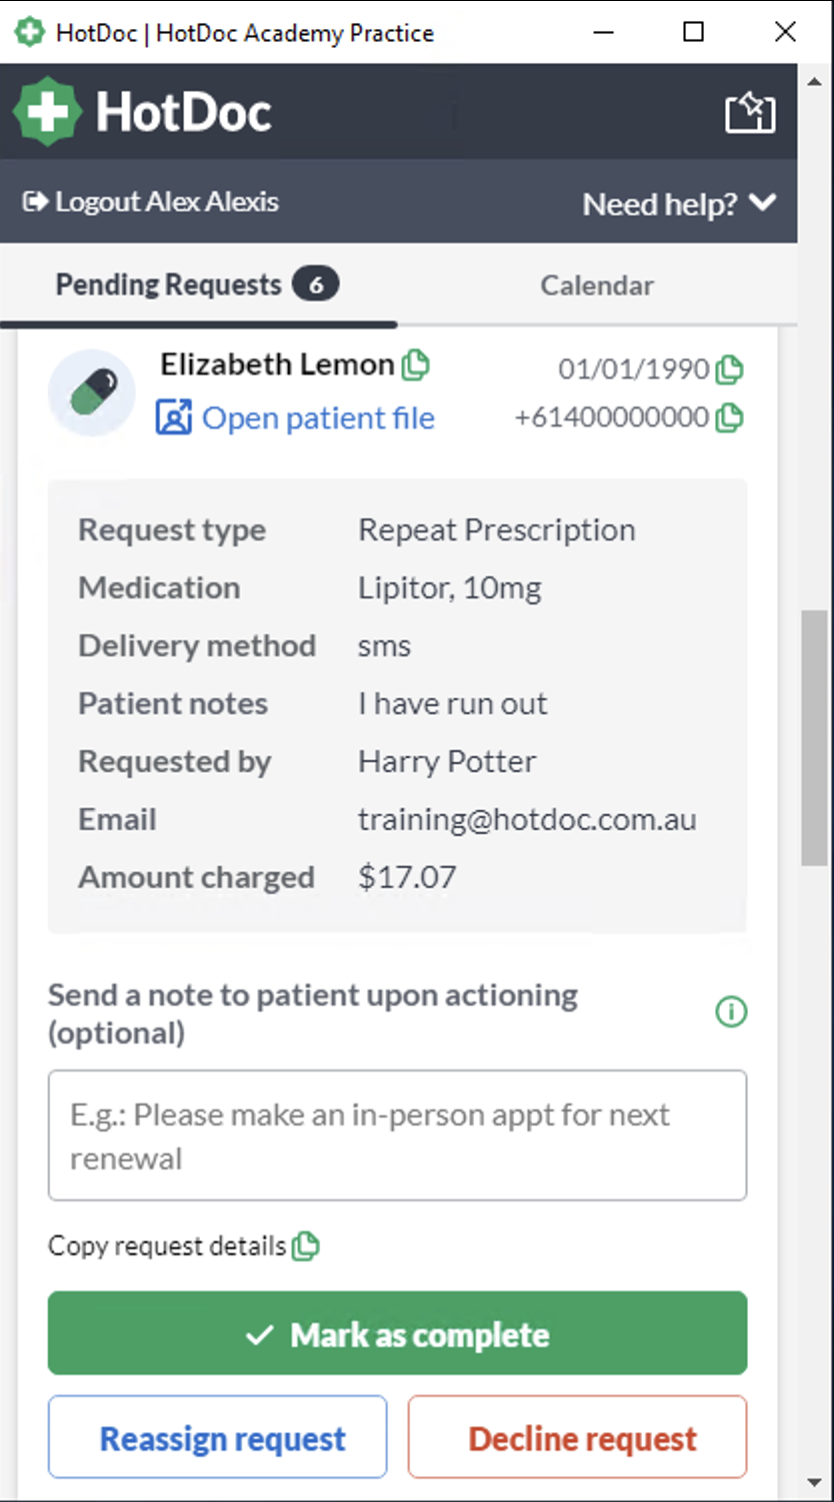The height and width of the screenshot is (1502, 834).
Task: Select the Pending Requests tab
Action: (198, 285)
